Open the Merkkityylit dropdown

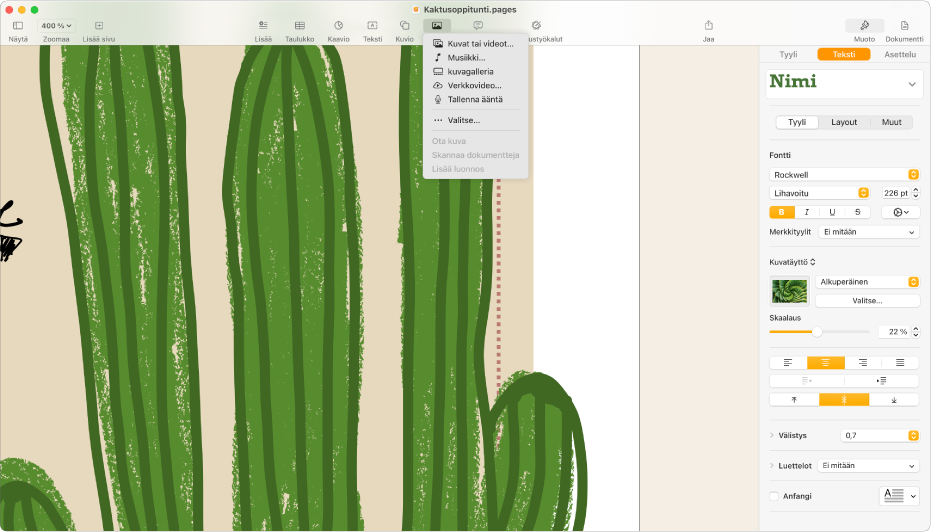click(x=867, y=232)
